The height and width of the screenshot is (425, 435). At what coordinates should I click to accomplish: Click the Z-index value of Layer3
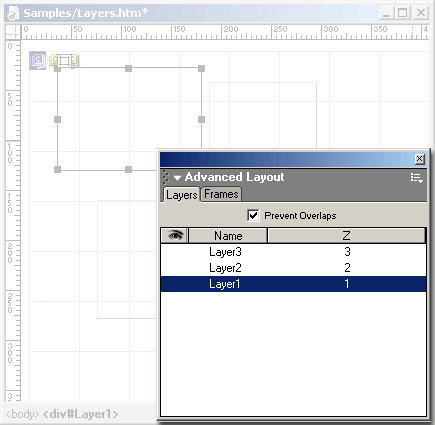[347, 252]
